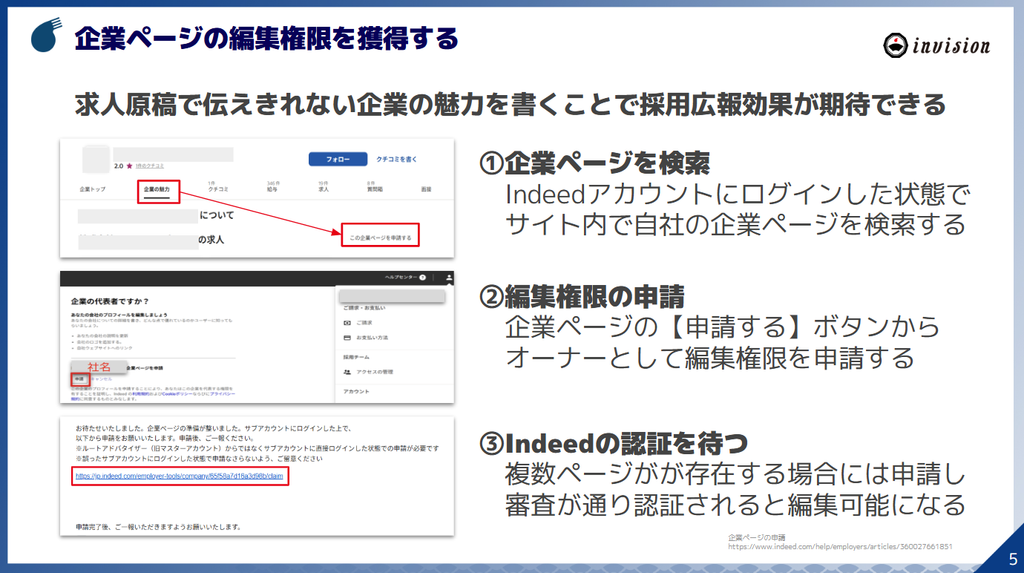The height and width of the screenshot is (573, 1024).
Task: Click the 申請完了後 closing line in email
Action: pyautogui.click(x=159, y=527)
